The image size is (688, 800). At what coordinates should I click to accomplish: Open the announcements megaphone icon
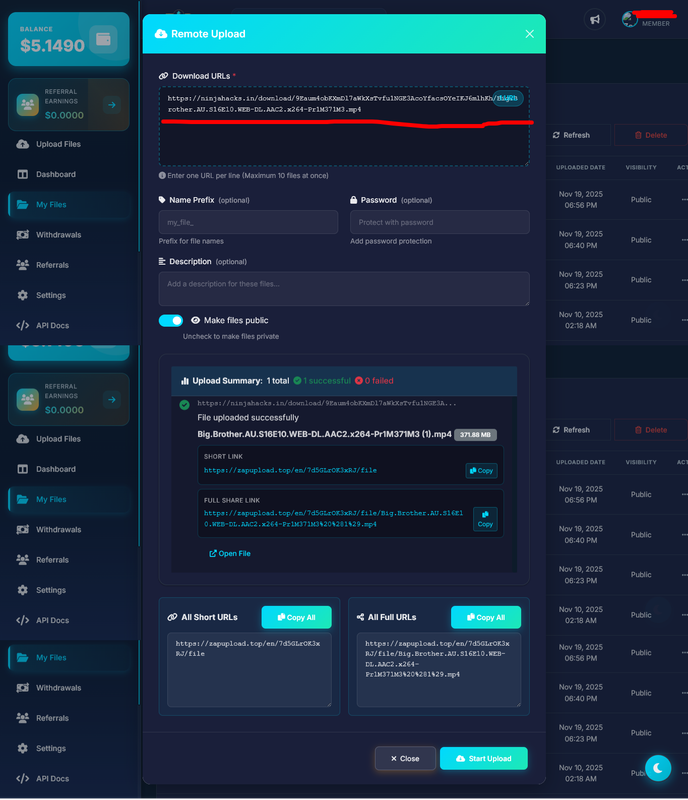pos(595,19)
